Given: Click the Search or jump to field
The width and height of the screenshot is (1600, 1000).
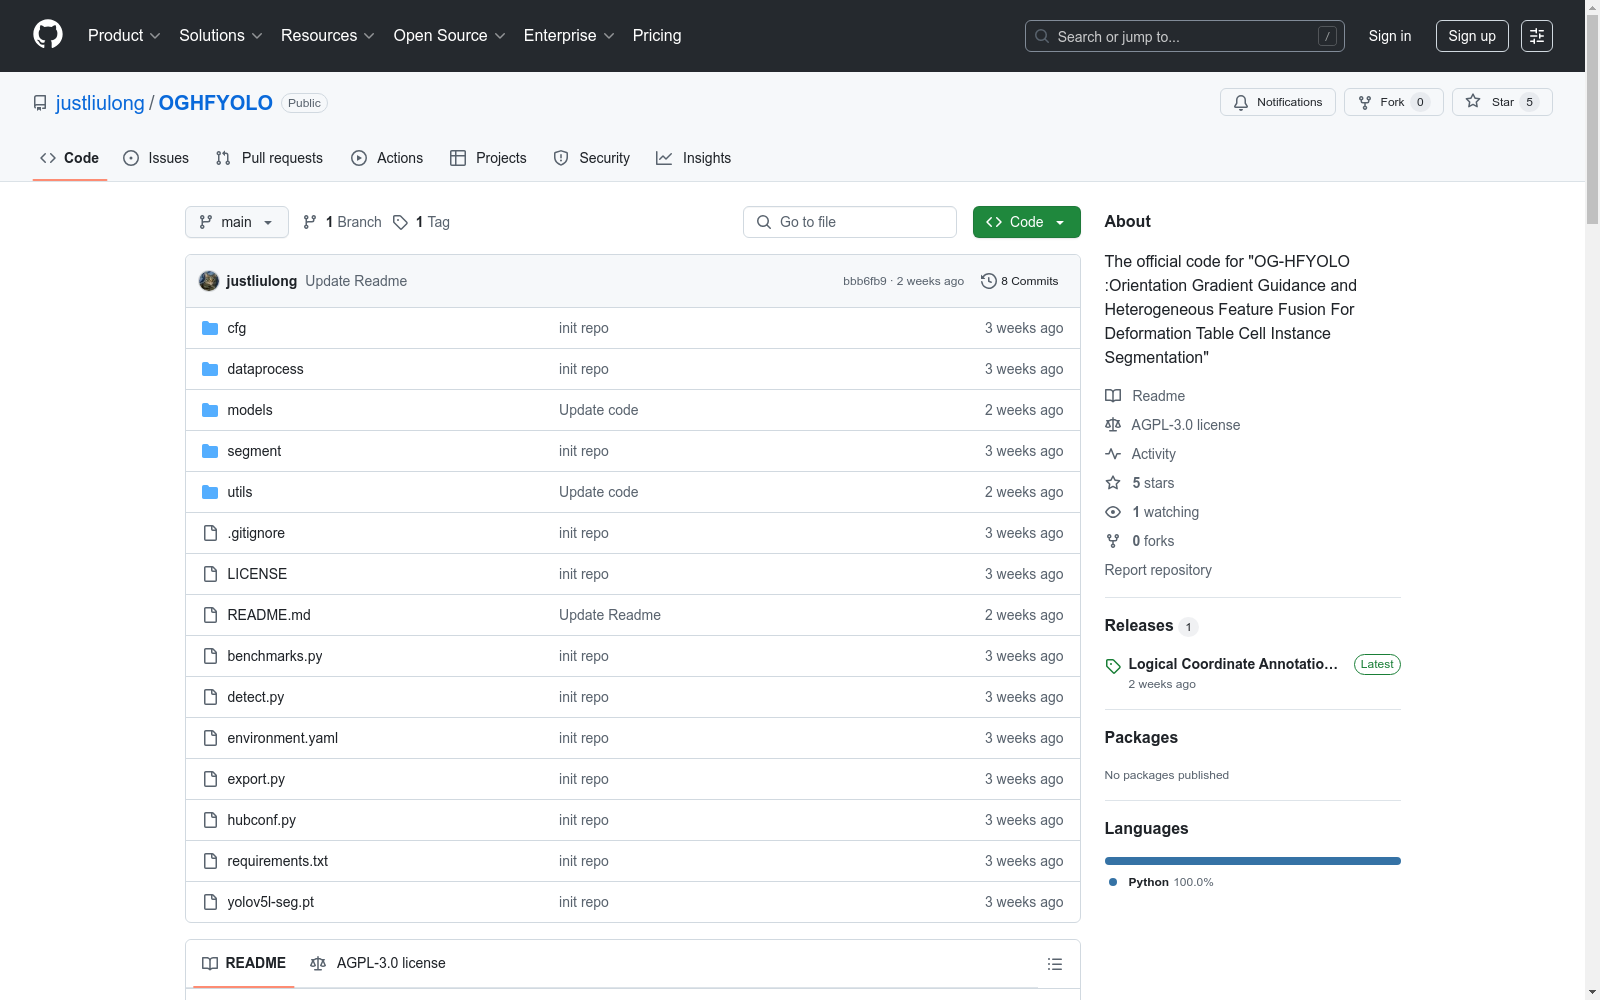Looking at the screenshot, I should click(1185, 36).
